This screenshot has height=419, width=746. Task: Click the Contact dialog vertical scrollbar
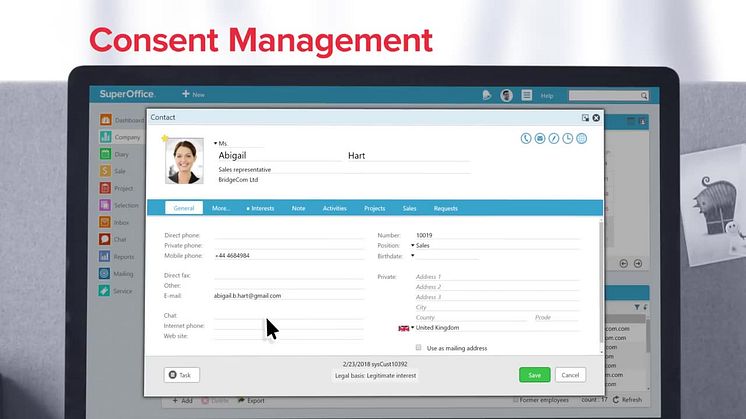point(600,285)
